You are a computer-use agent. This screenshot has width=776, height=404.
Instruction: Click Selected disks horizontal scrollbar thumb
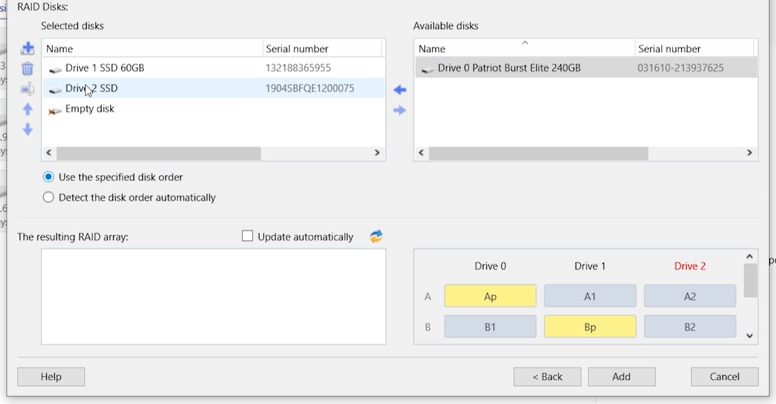[x=158, y=153]
